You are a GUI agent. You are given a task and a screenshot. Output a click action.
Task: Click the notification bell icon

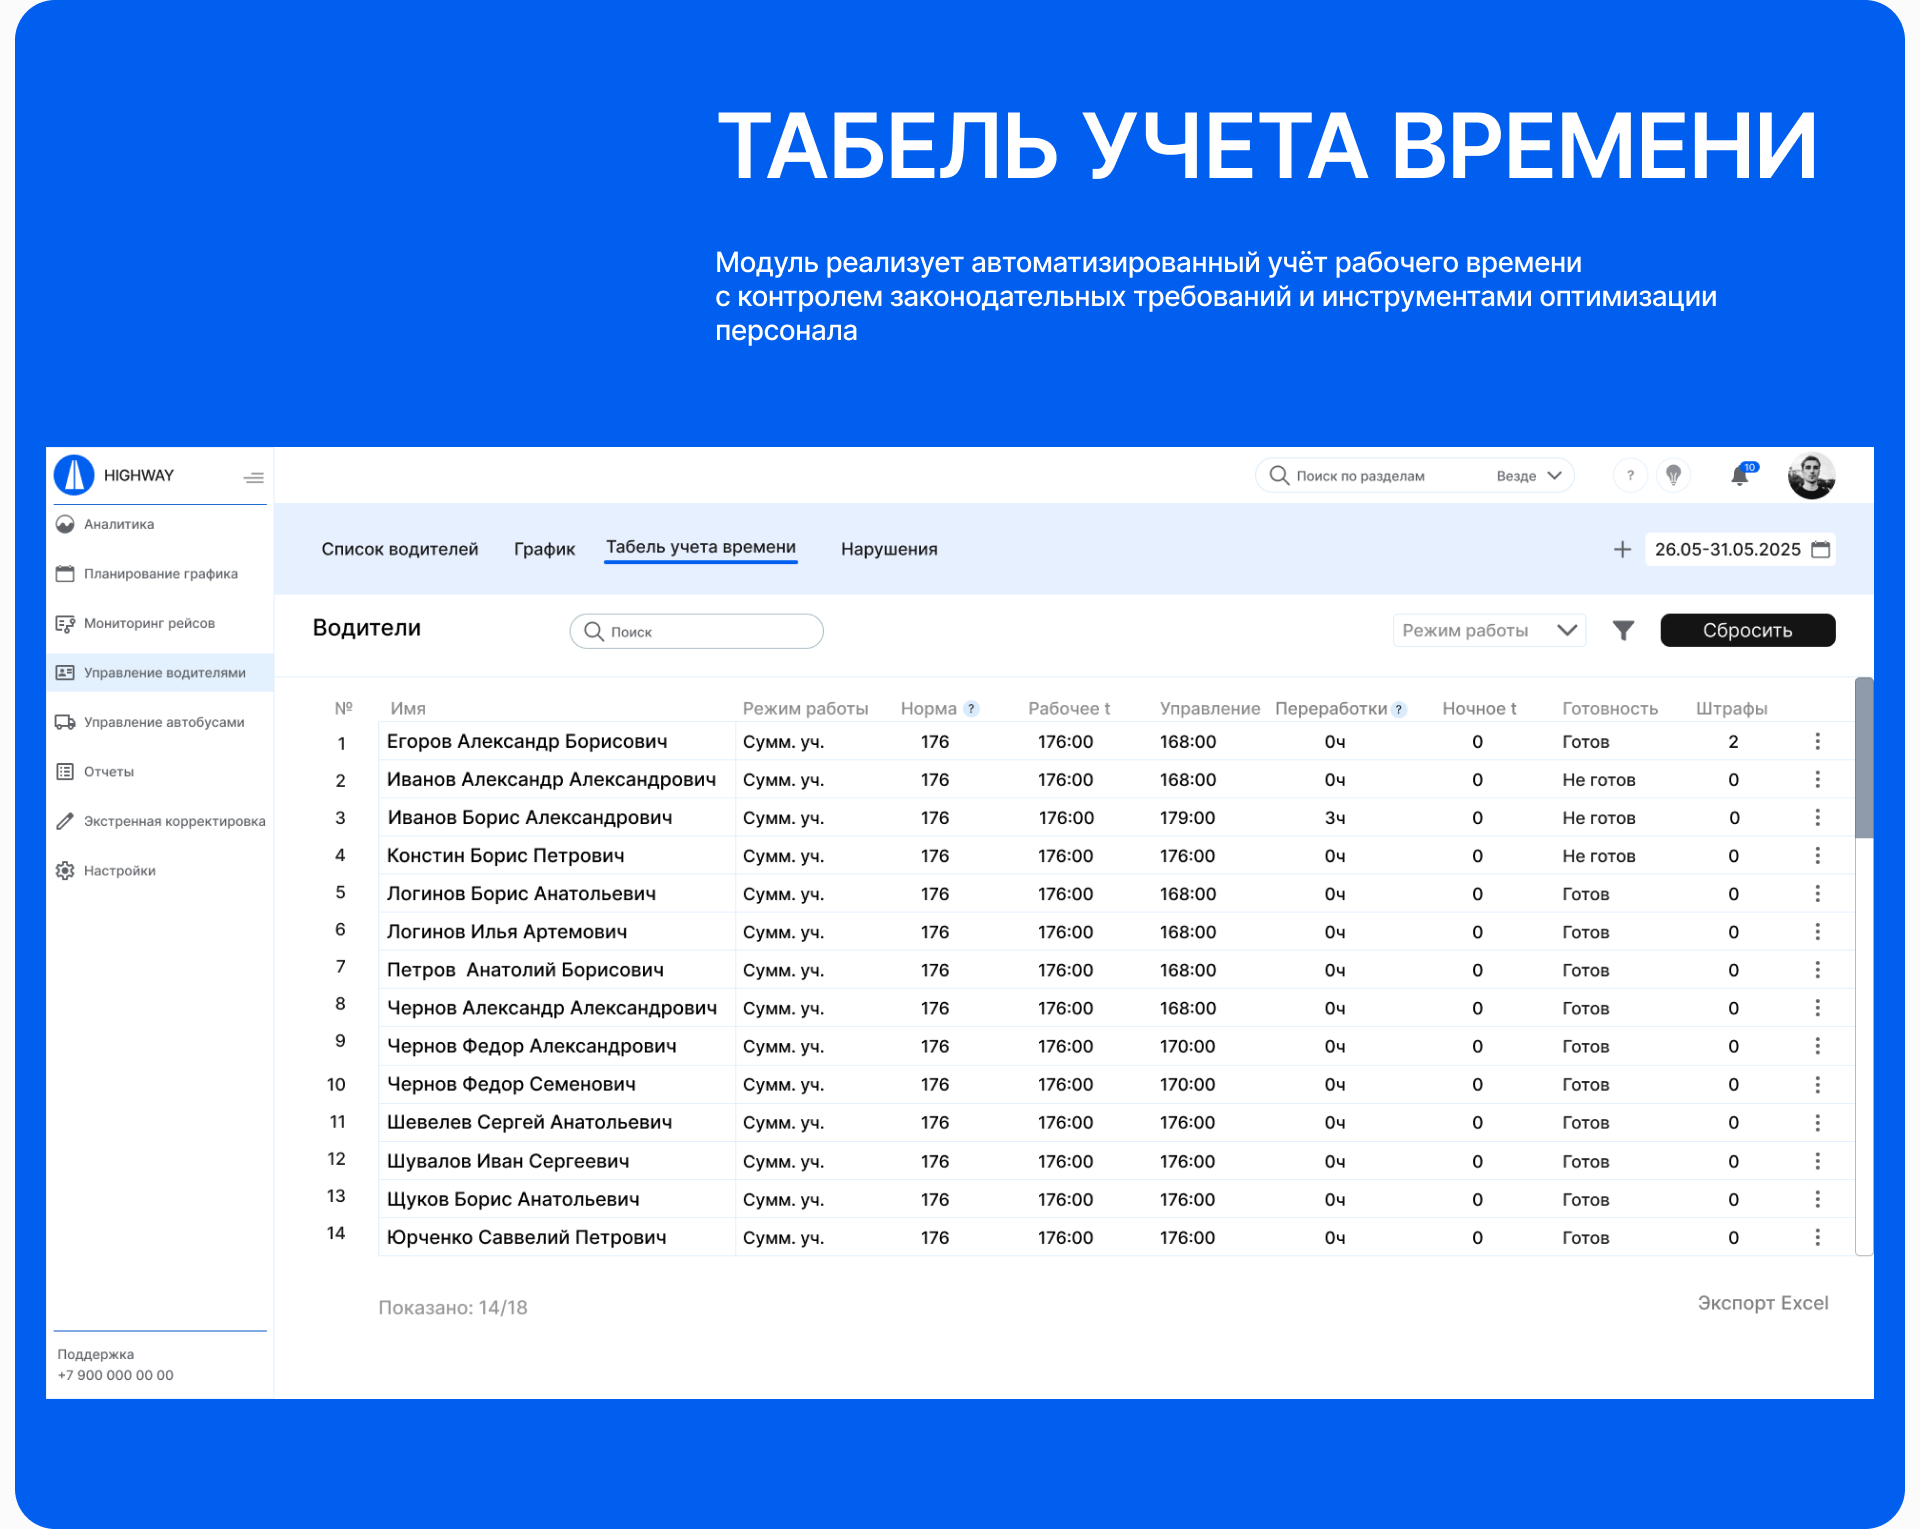1740,476
